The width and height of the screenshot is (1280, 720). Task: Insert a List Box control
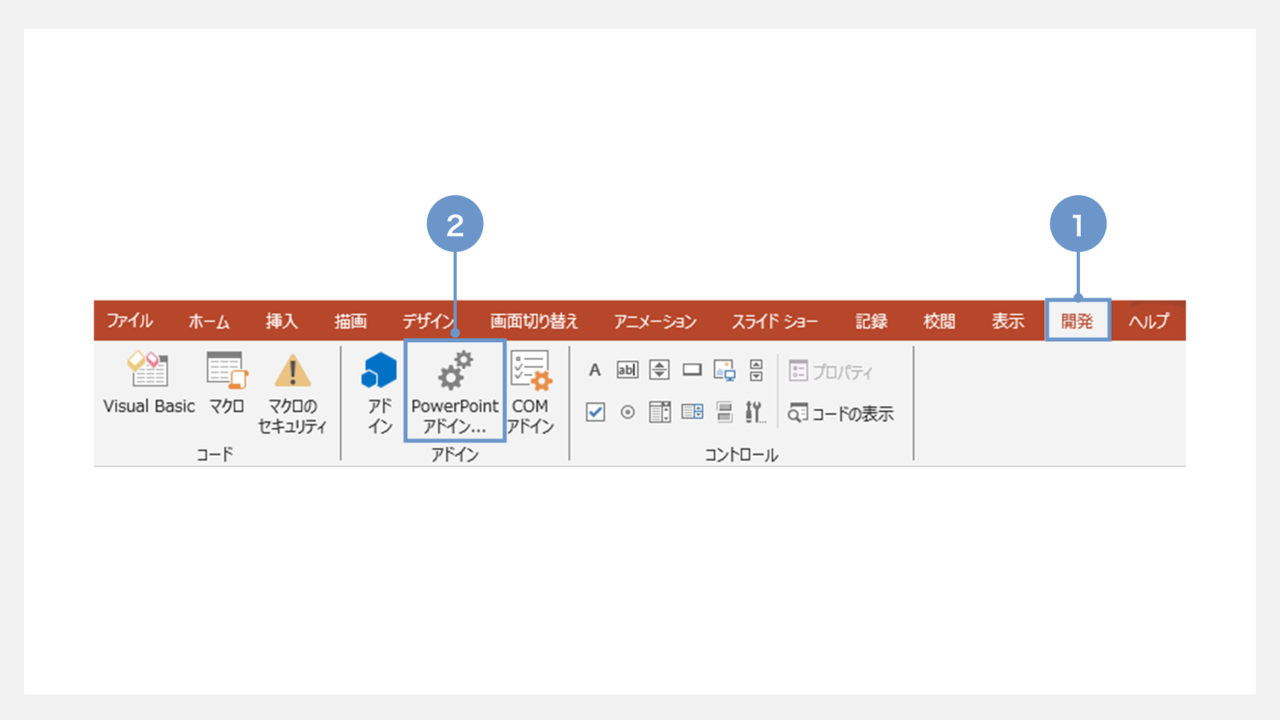click(x=659, y=412)
